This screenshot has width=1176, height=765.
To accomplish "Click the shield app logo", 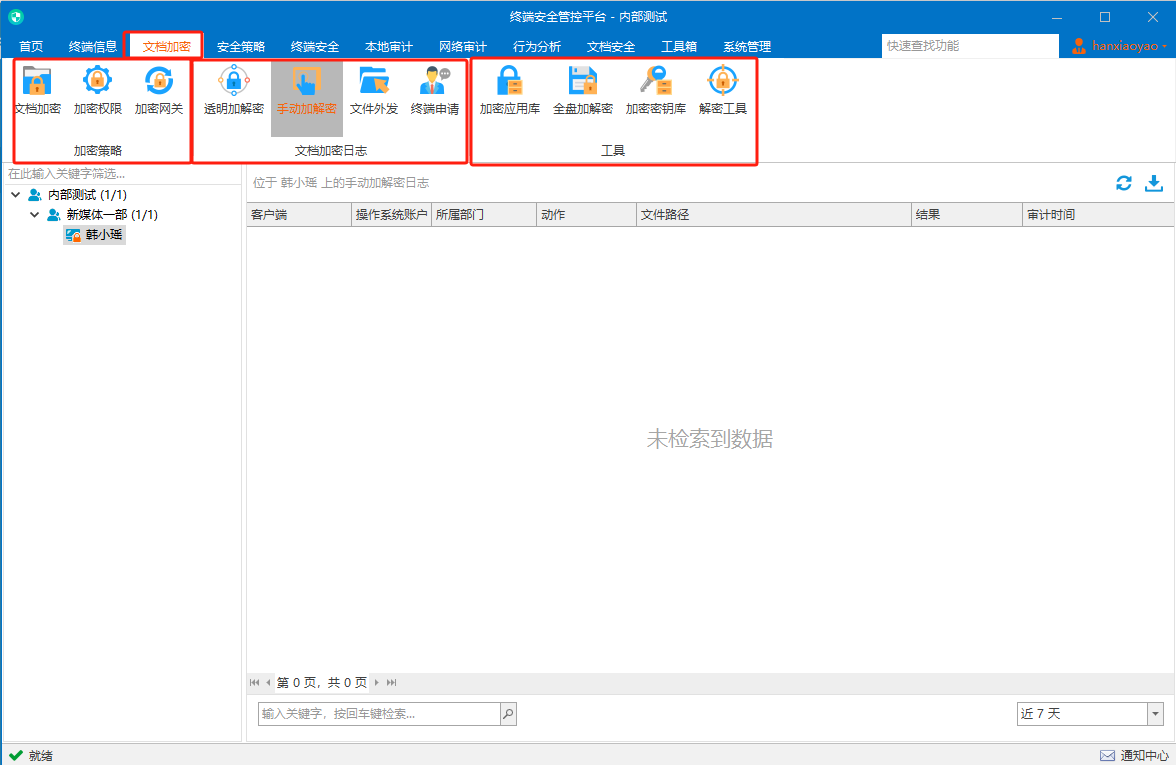I will tap(16, 16).
